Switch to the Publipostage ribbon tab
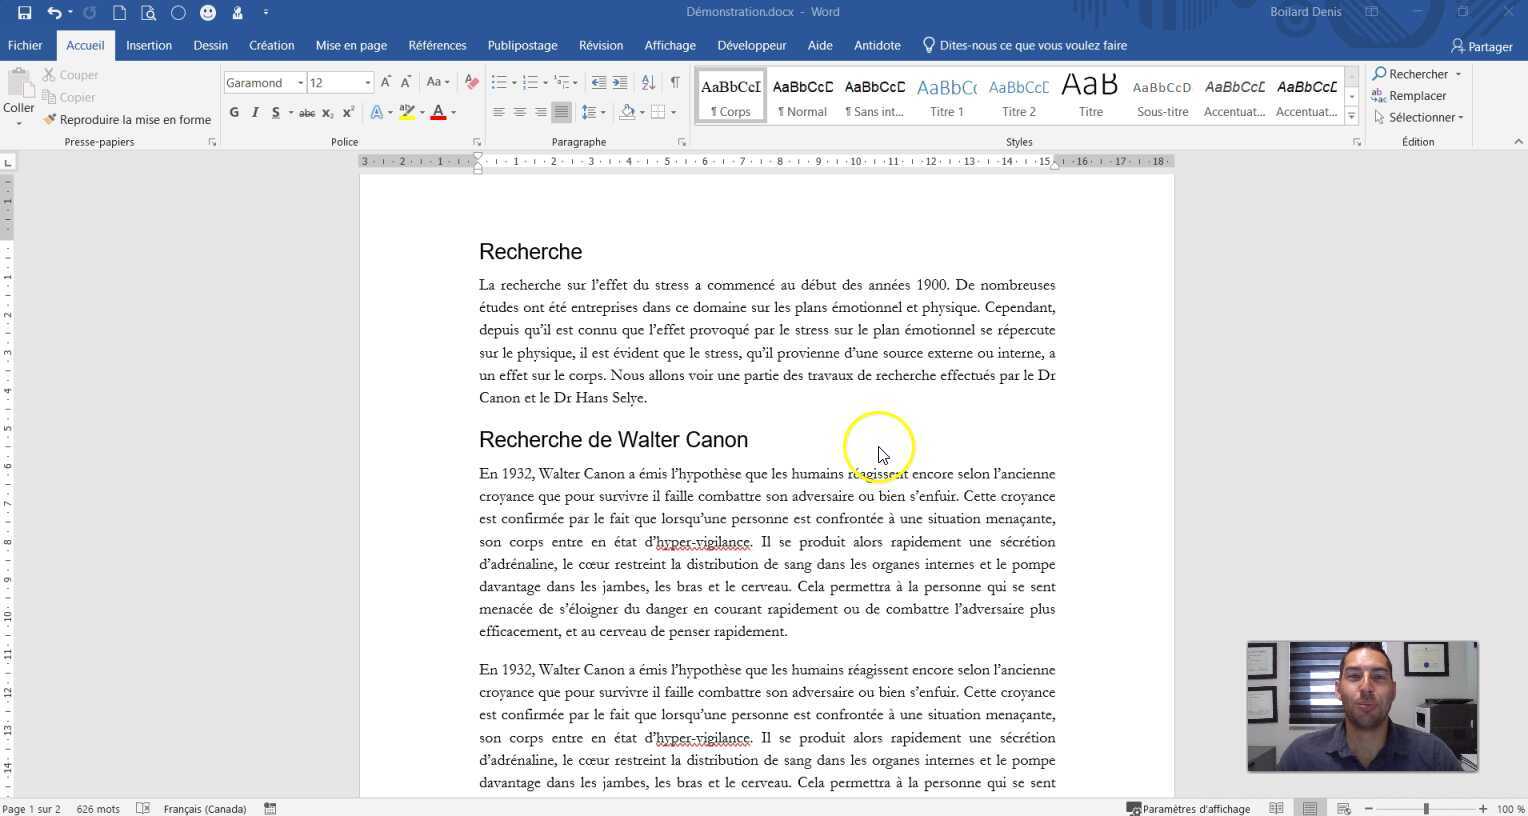The height and width of the screenshot is (816, 1528). tap(522, 45)
